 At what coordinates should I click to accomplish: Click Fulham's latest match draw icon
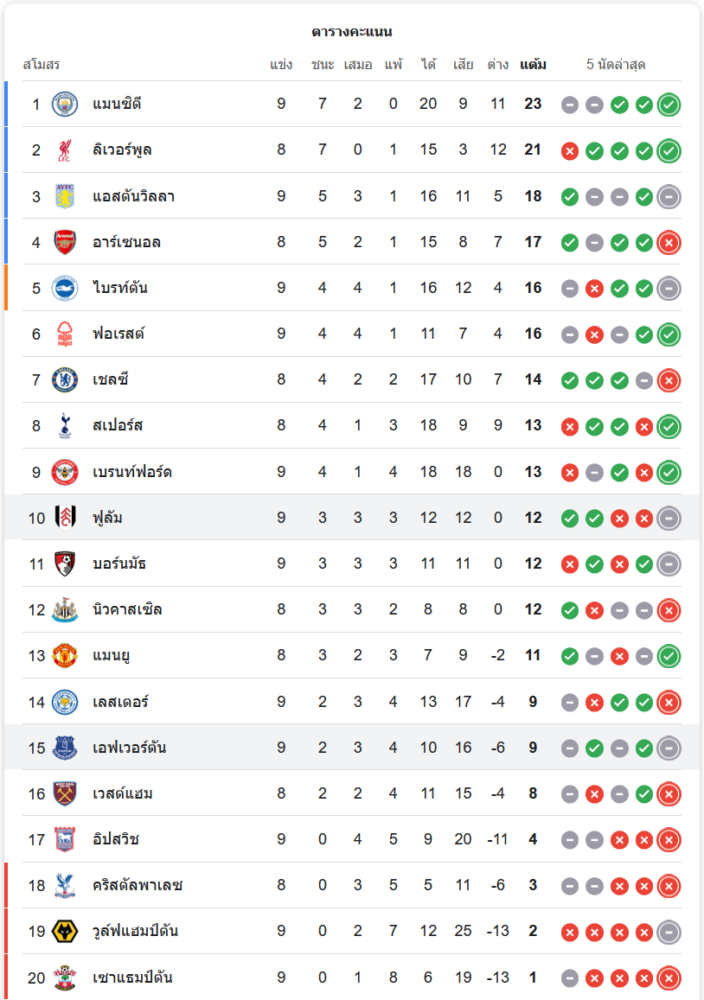pyautogui.click(x=669, y=518)
